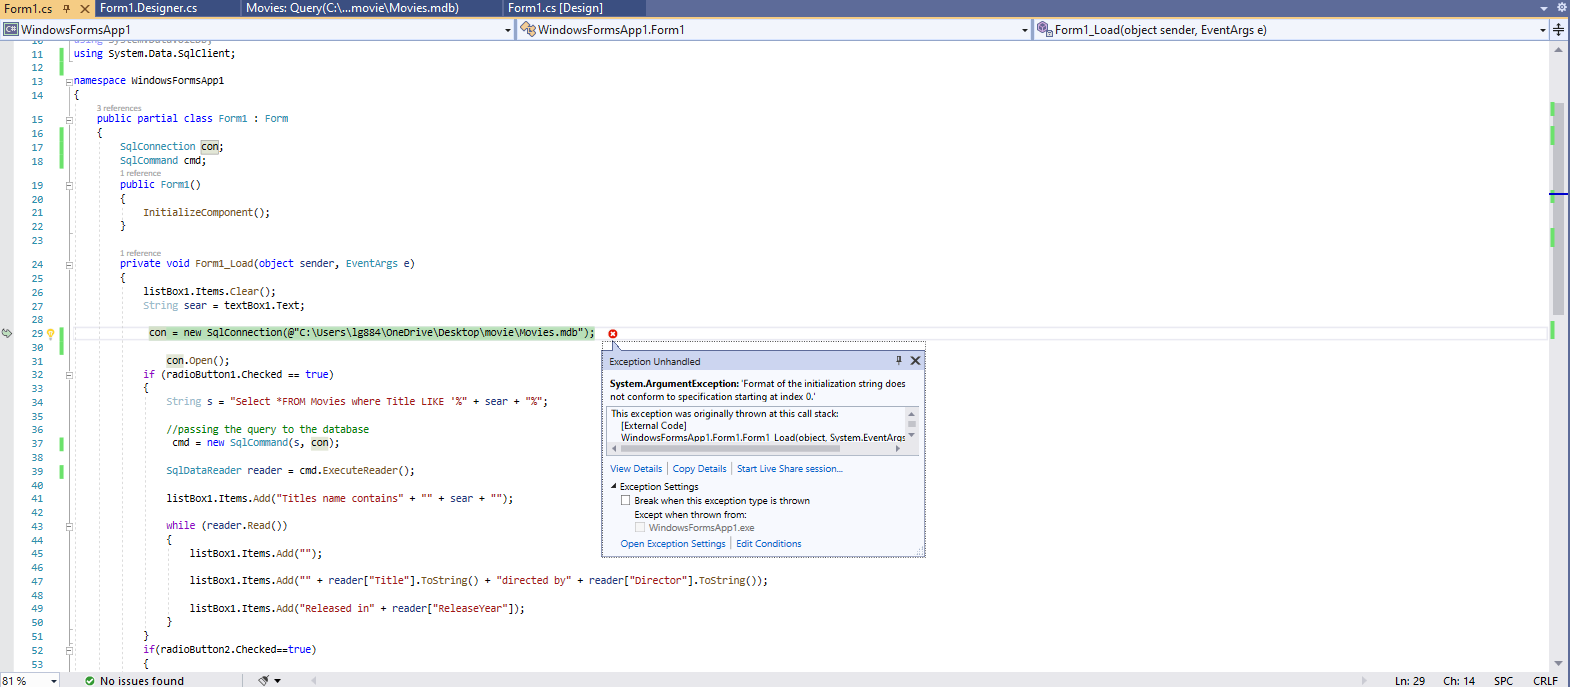Click vertical scrollbar up arrow of editor

pos(1558,50)
